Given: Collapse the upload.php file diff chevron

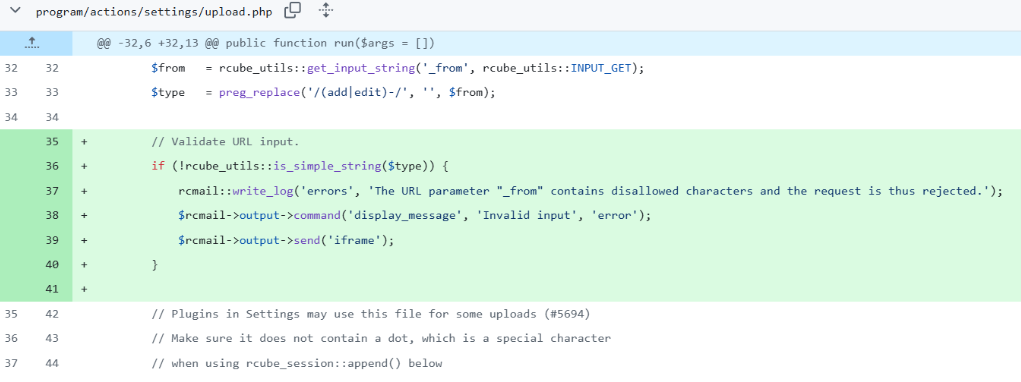Looking at the screenshot, I should pos(16,10).
